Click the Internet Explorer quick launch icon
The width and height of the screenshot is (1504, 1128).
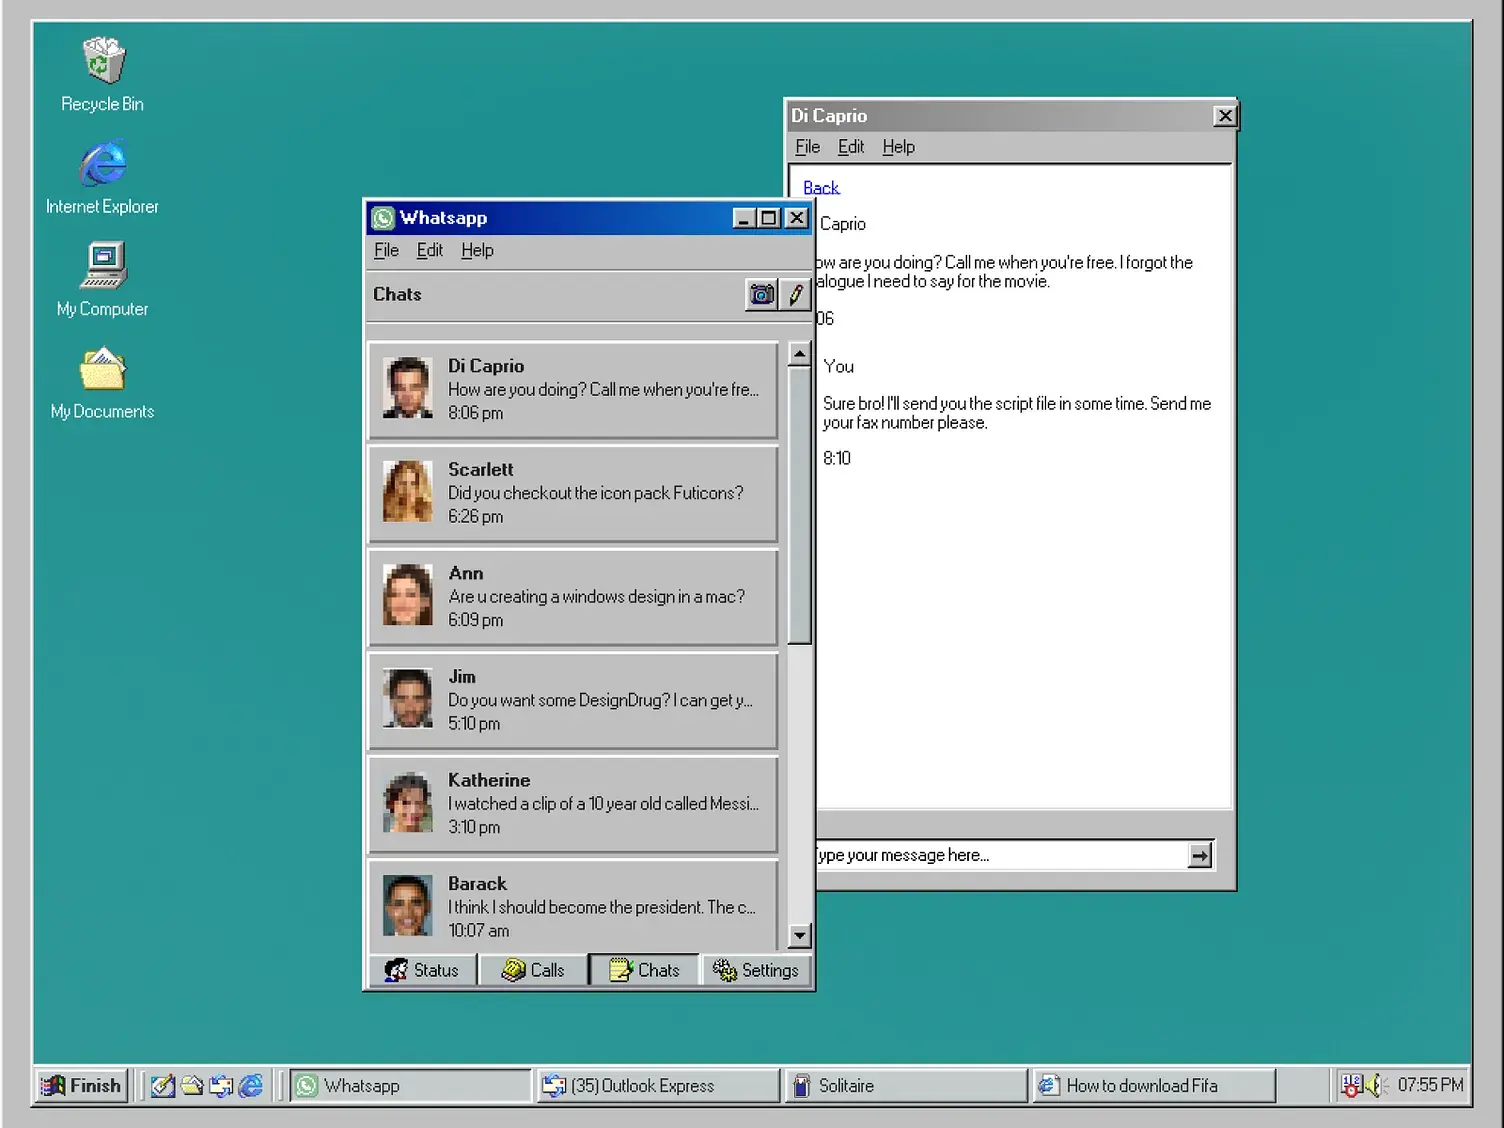[x=251, y=1085]
